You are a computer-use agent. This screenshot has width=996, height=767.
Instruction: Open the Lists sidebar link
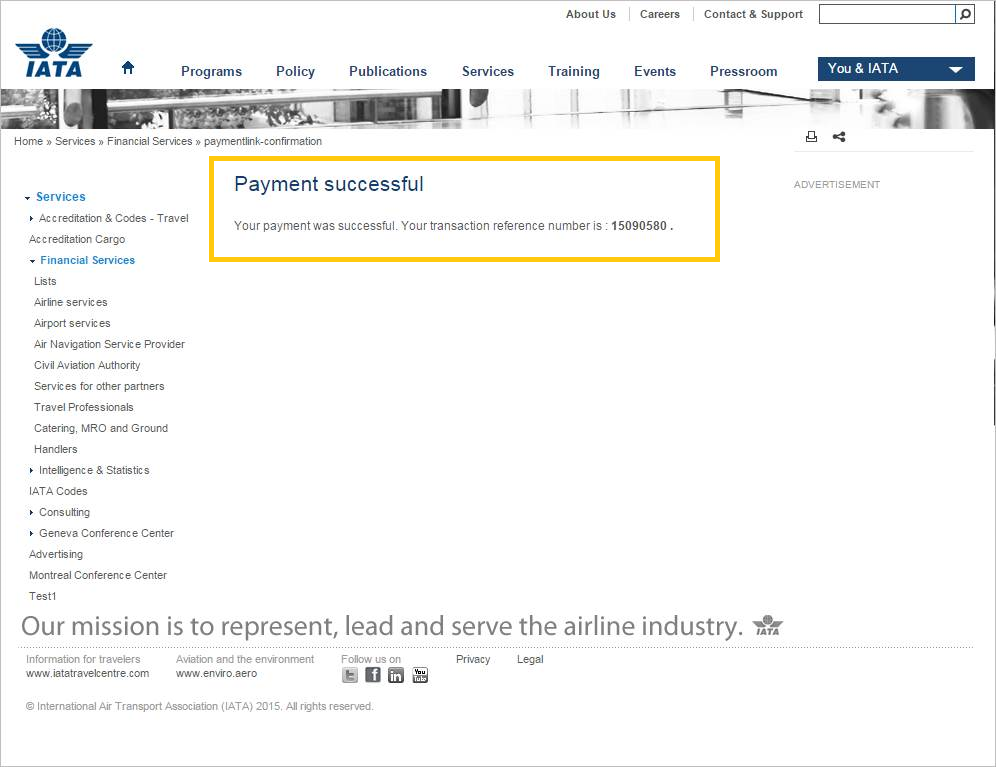(x=45, y=281)
